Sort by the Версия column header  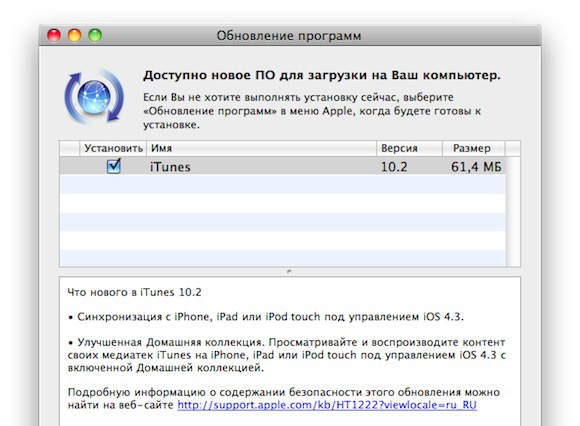coord(409,148)
